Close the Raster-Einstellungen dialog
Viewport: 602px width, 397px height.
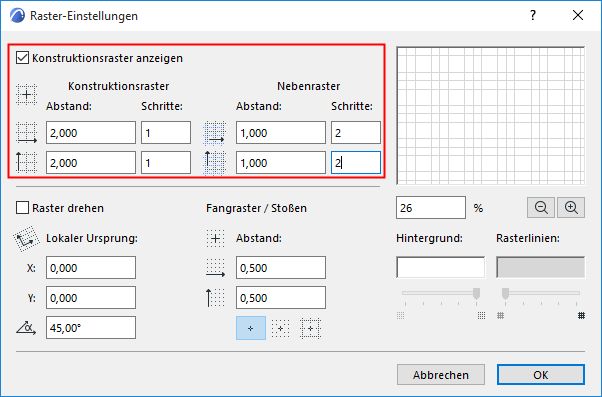(578, 15)
